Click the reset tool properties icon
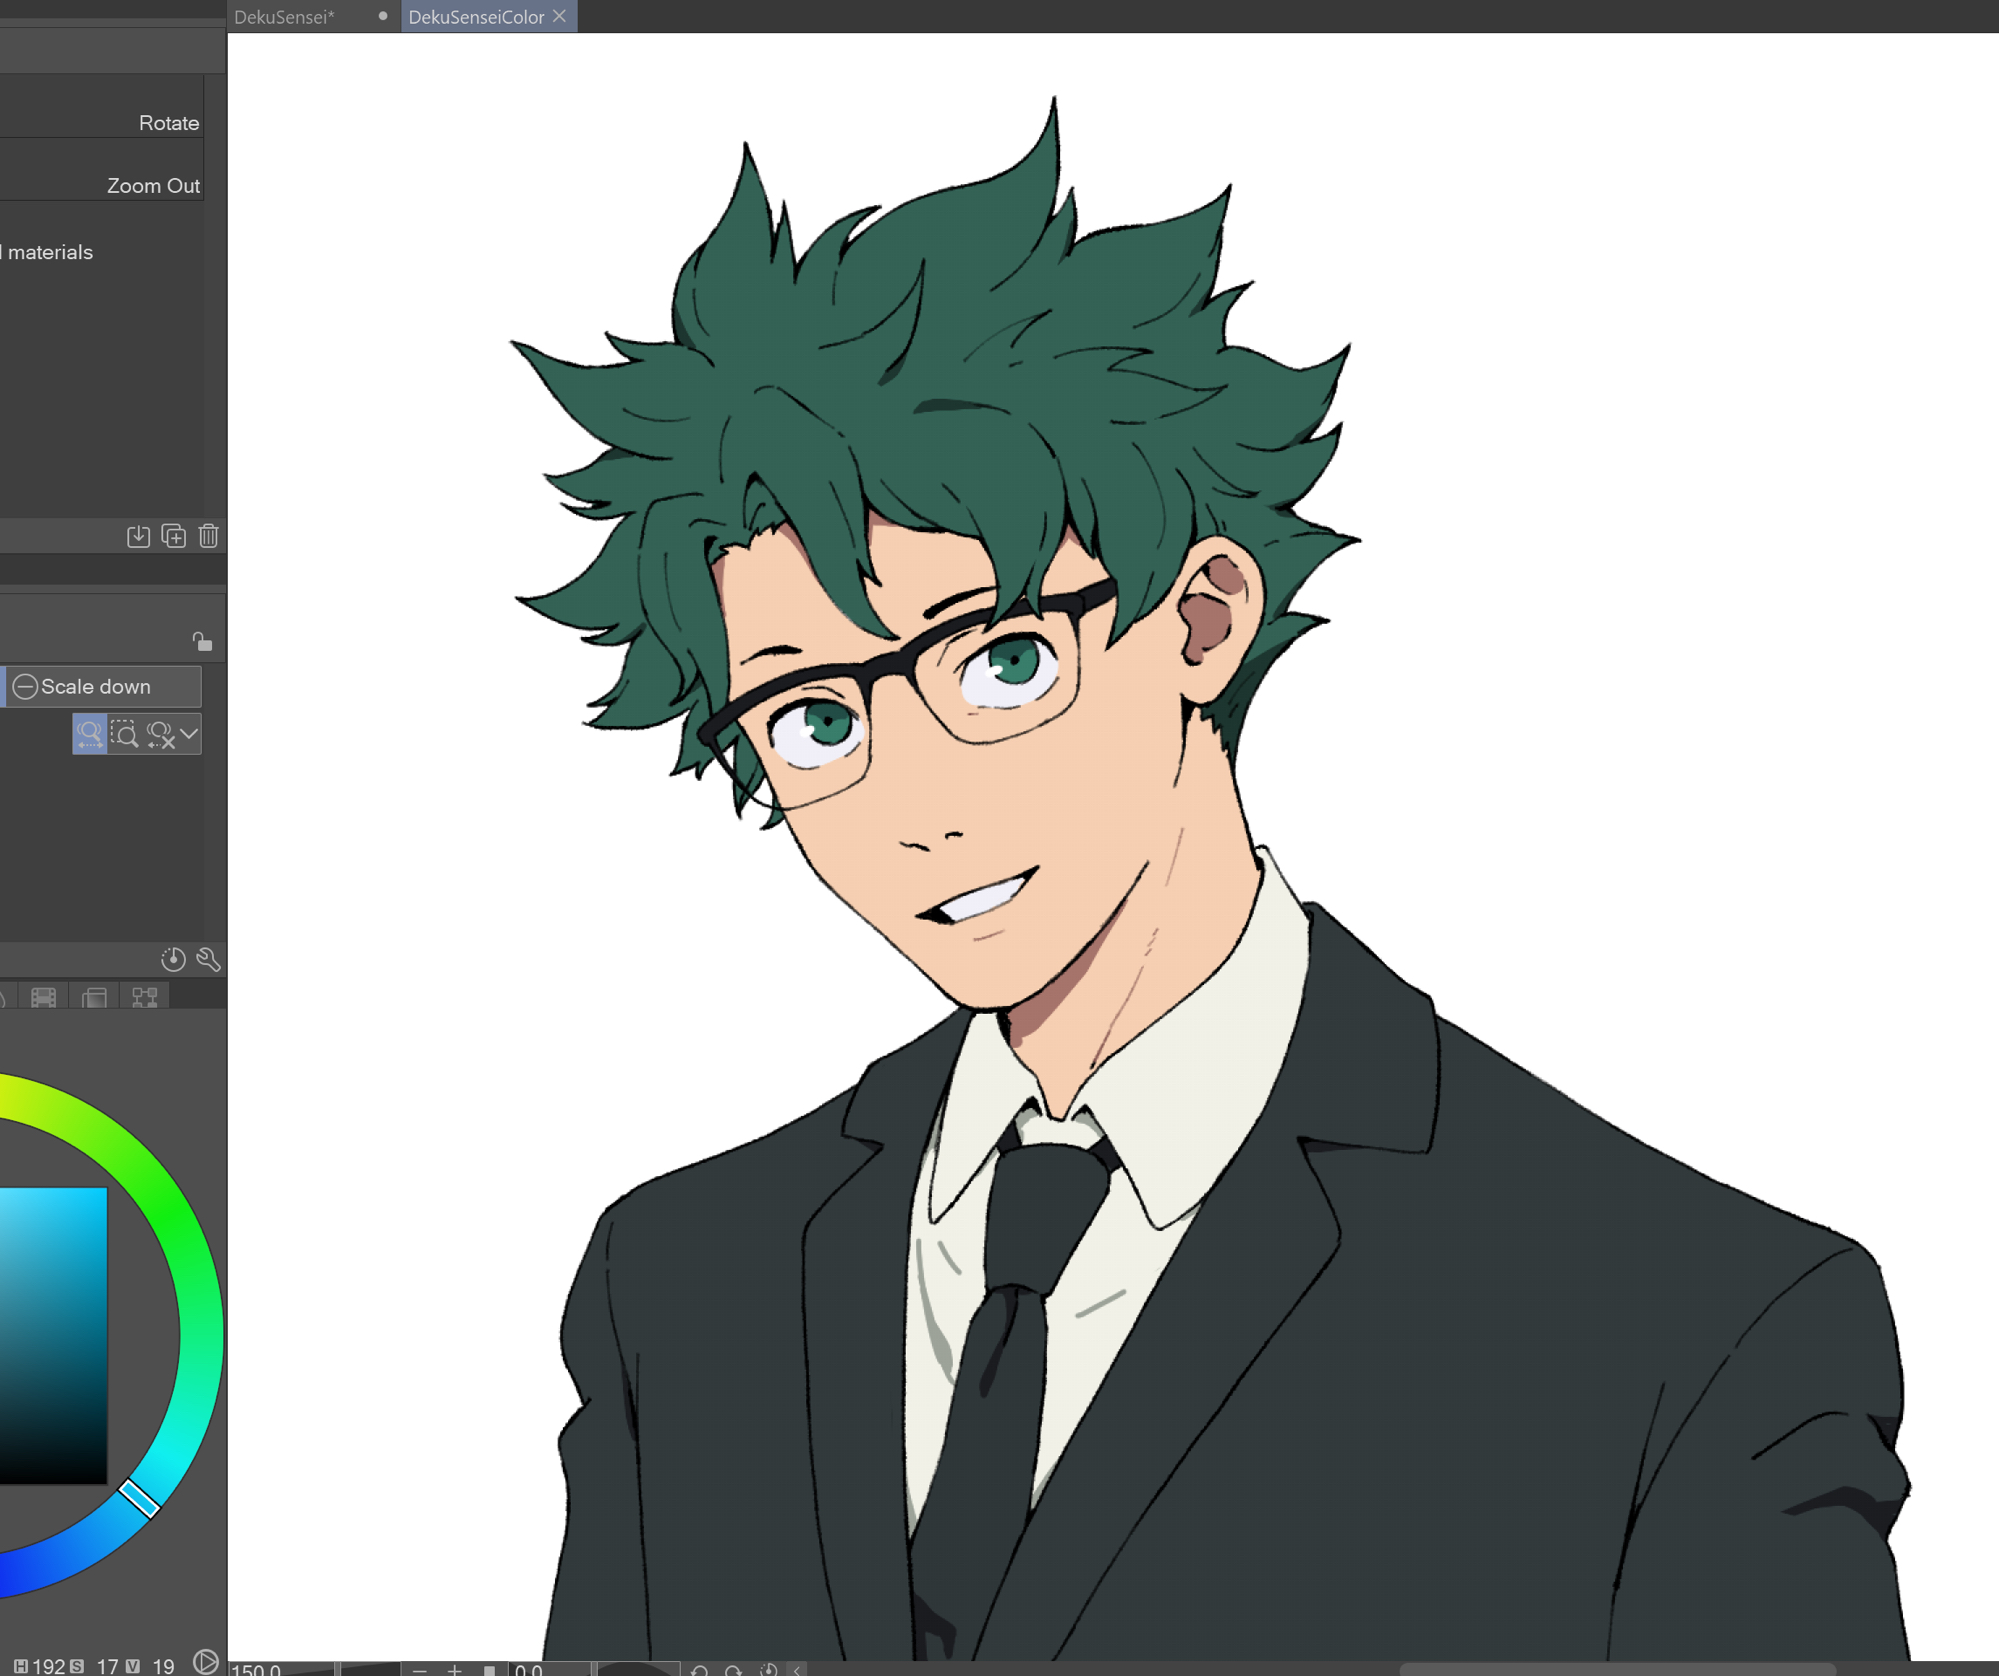1999x1676 pixels. pyautogui.click(x=172, y=960)
